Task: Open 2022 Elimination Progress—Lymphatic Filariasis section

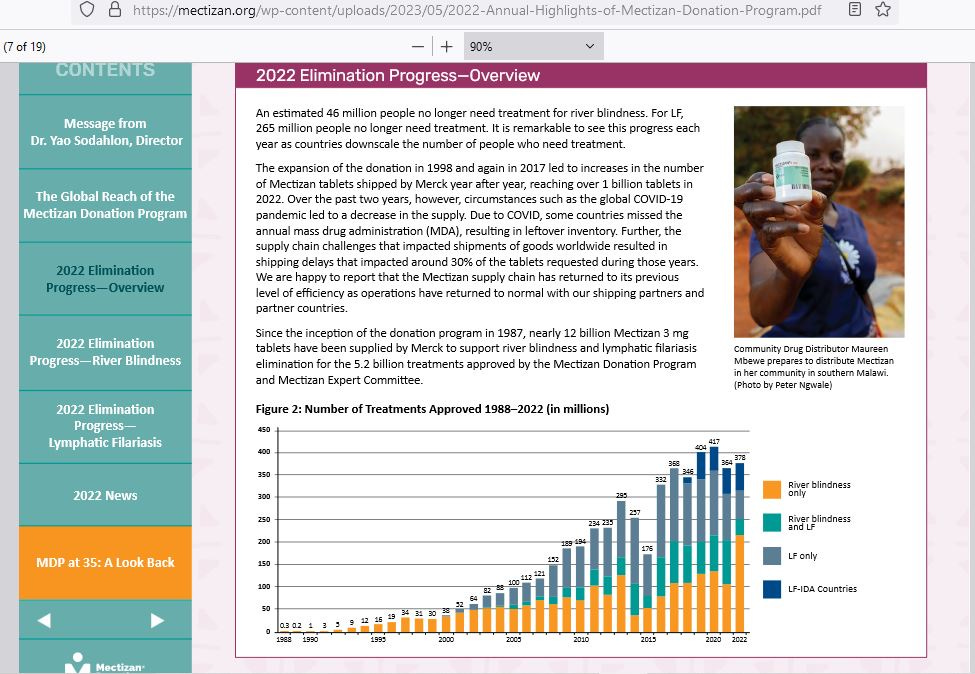Action: coord(105,426)
